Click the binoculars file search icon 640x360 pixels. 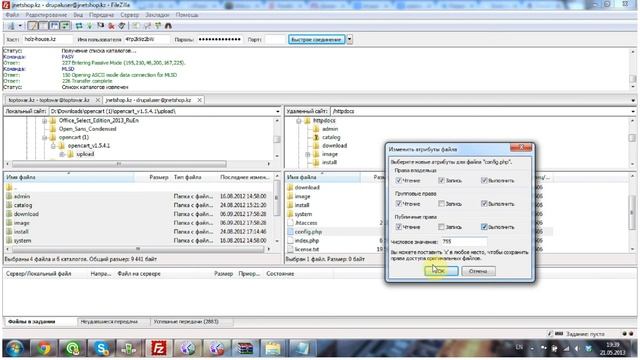tap(168, 26)
